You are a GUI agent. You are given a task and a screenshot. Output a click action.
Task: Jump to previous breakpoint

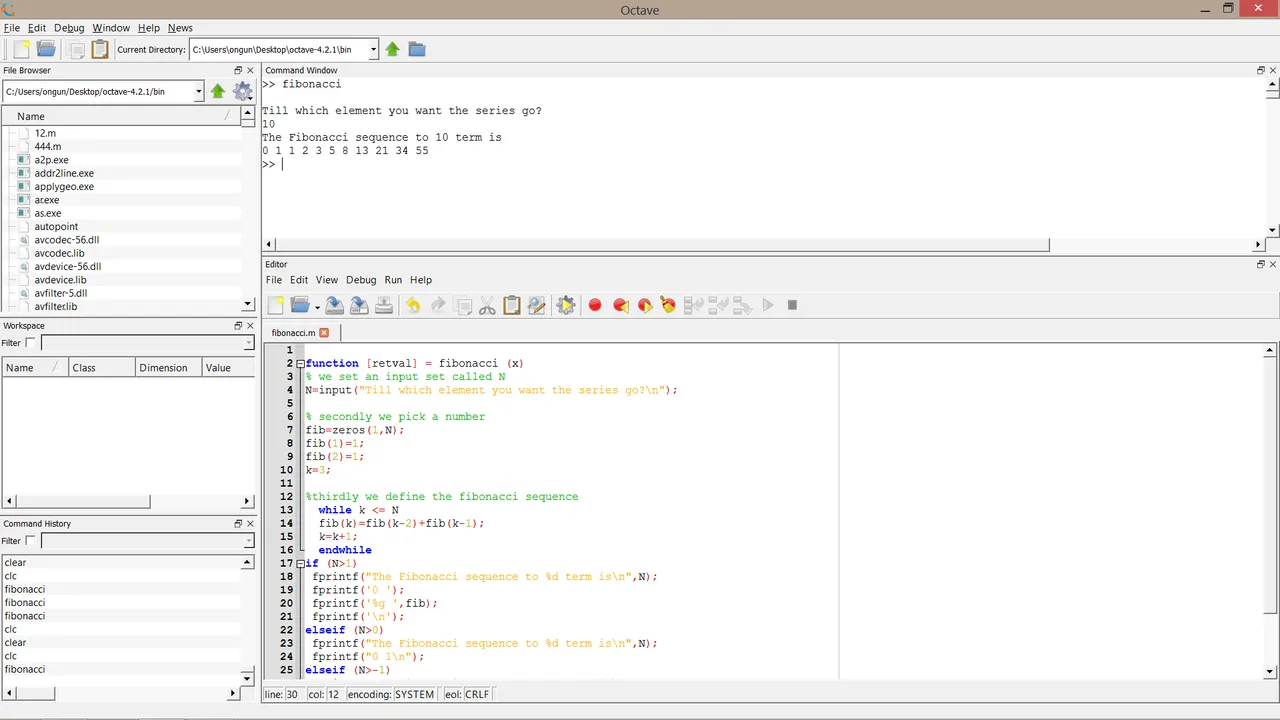pos(620,305)
